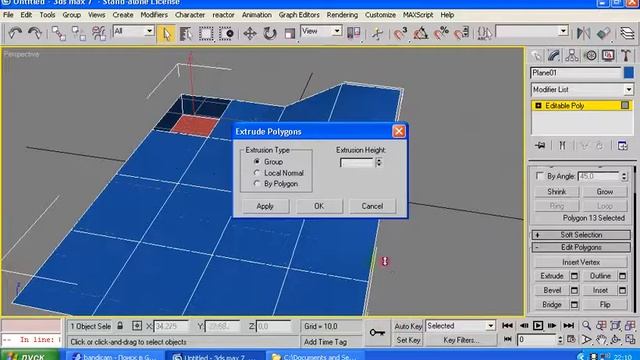Activate the Unlink Selection tool

click(78, 33)
